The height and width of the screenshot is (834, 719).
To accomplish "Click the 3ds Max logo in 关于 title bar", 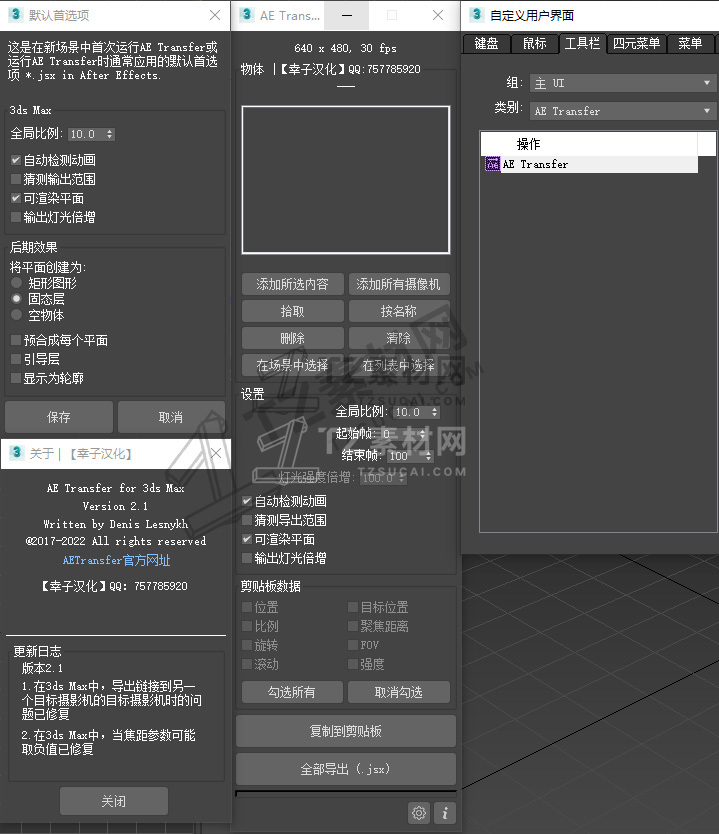I will [x=16, y=453].
